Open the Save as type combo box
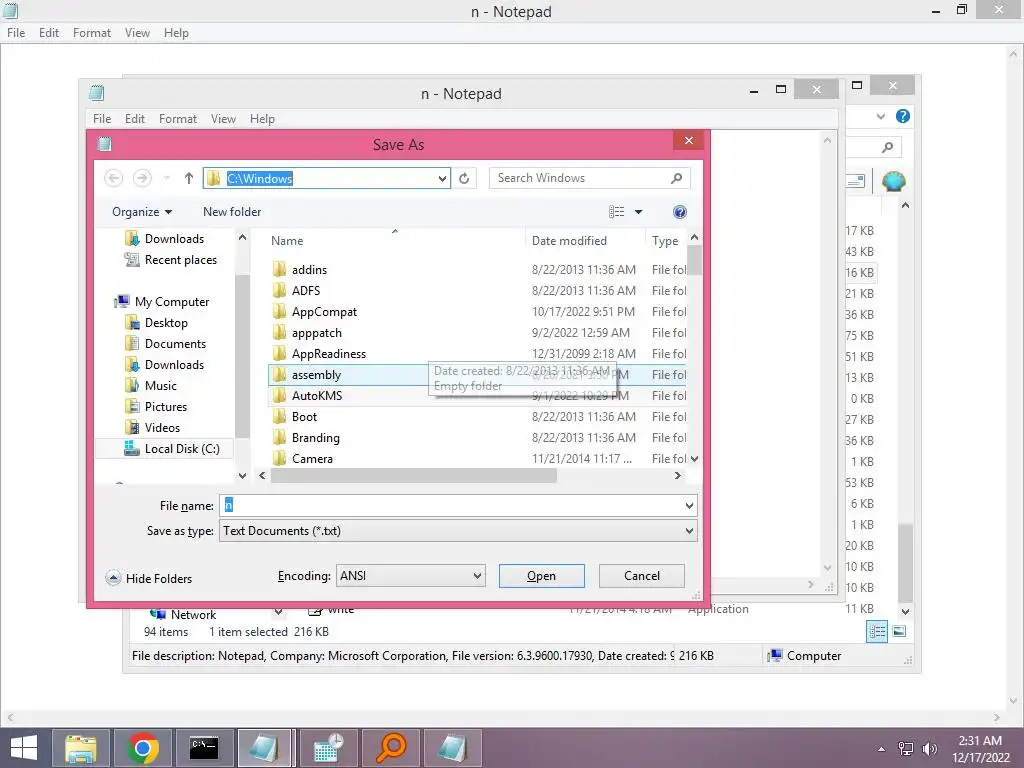Viewport: 1024px width, 768px height. (458, 531)
